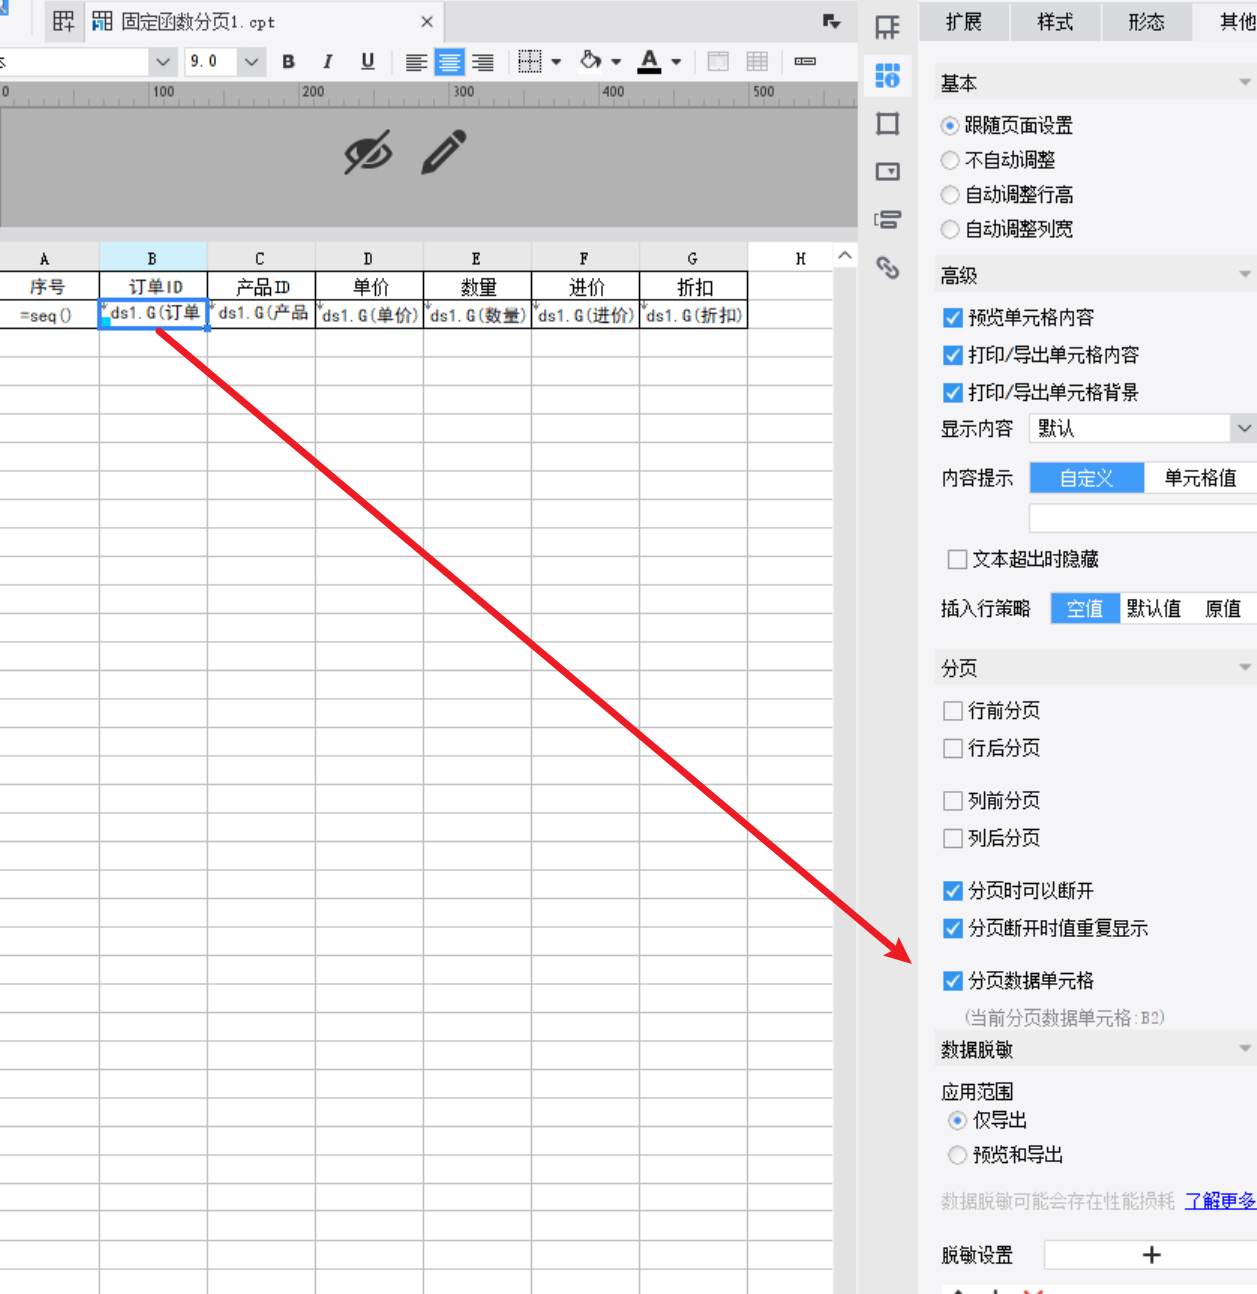
Task: Uncheck 分页数据单元格 checkbox
Action: point(953,981)
